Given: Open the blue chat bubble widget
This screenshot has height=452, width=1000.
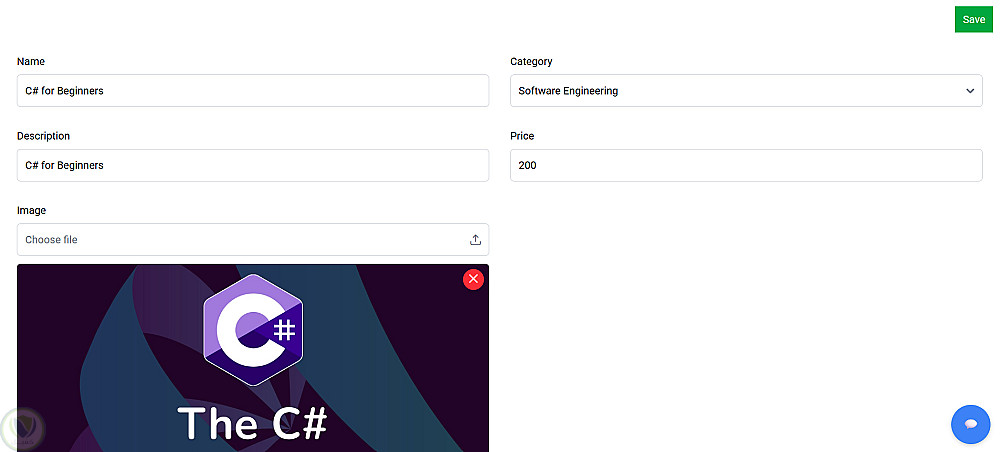Looking at the screenshot, I should tap(970, 424).
